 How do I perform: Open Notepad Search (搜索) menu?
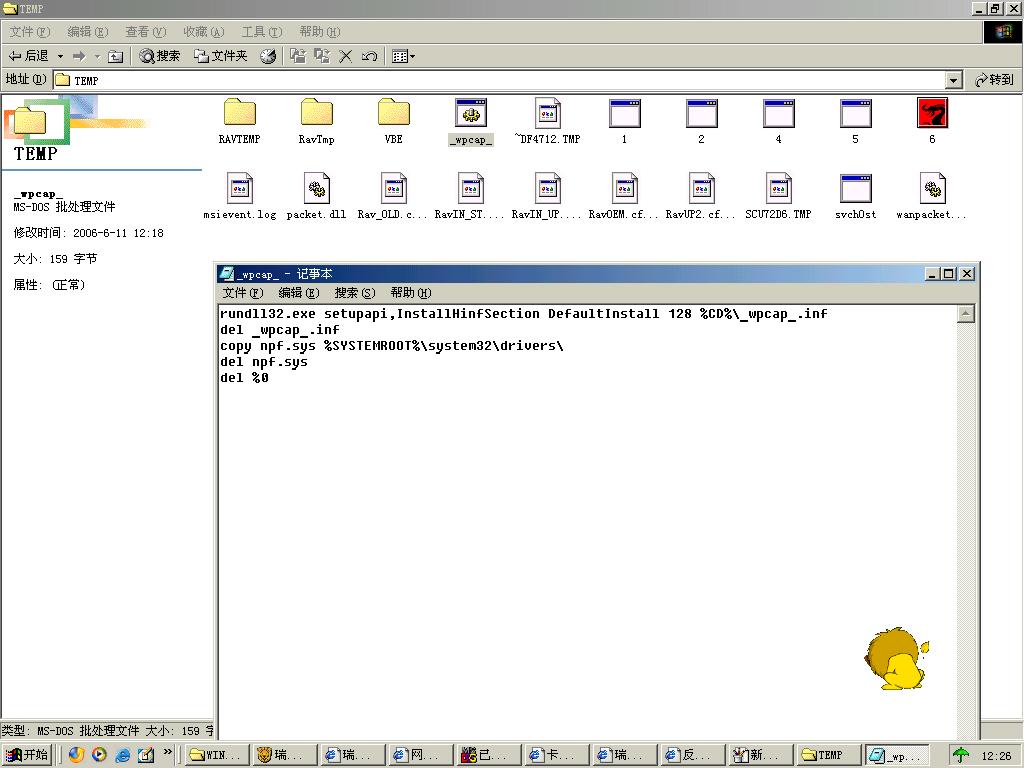[x=355, y=293]
